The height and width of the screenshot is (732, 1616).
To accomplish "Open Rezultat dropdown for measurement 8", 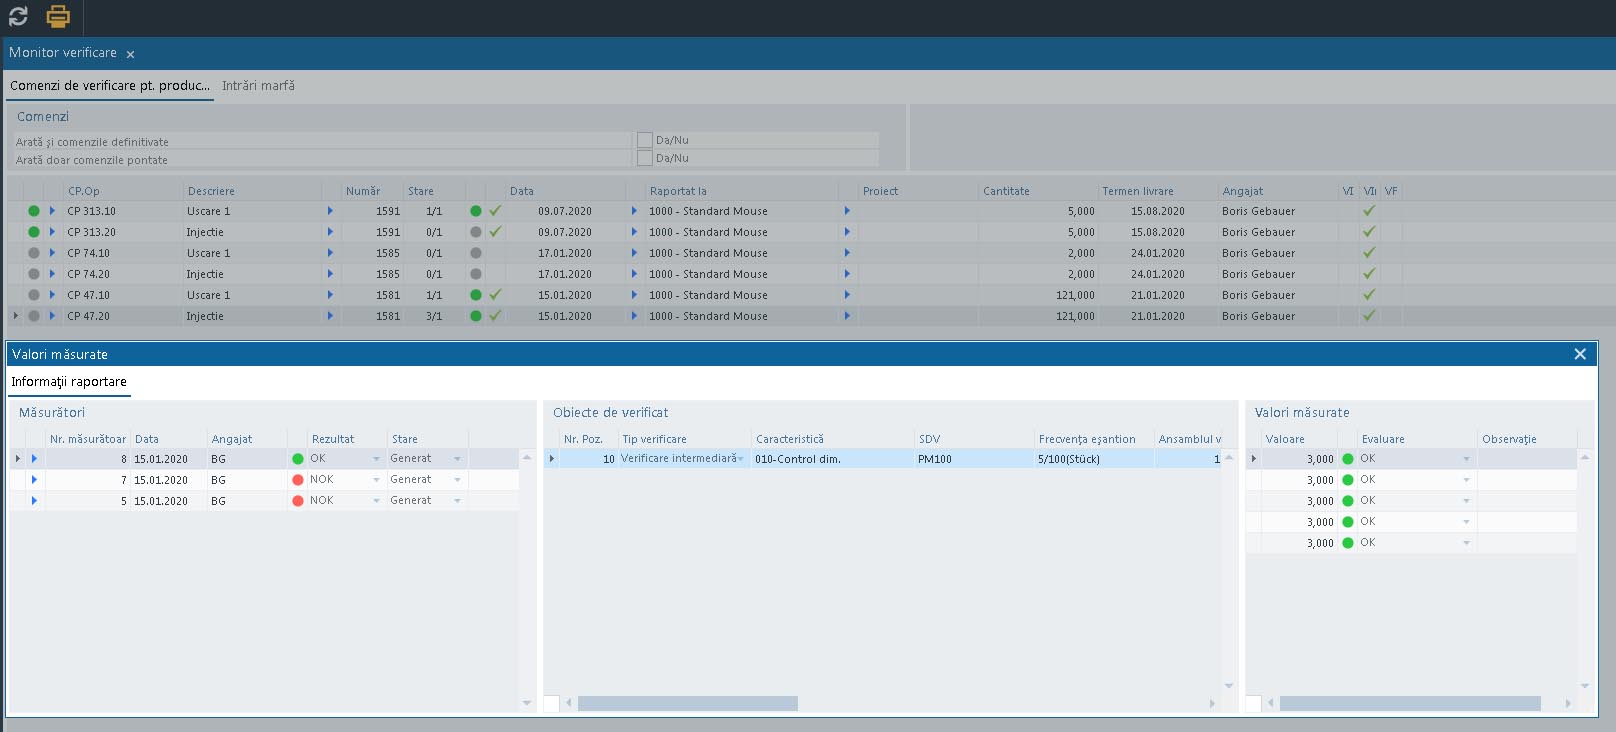I will pyautogui.click(x=376, y=459).
